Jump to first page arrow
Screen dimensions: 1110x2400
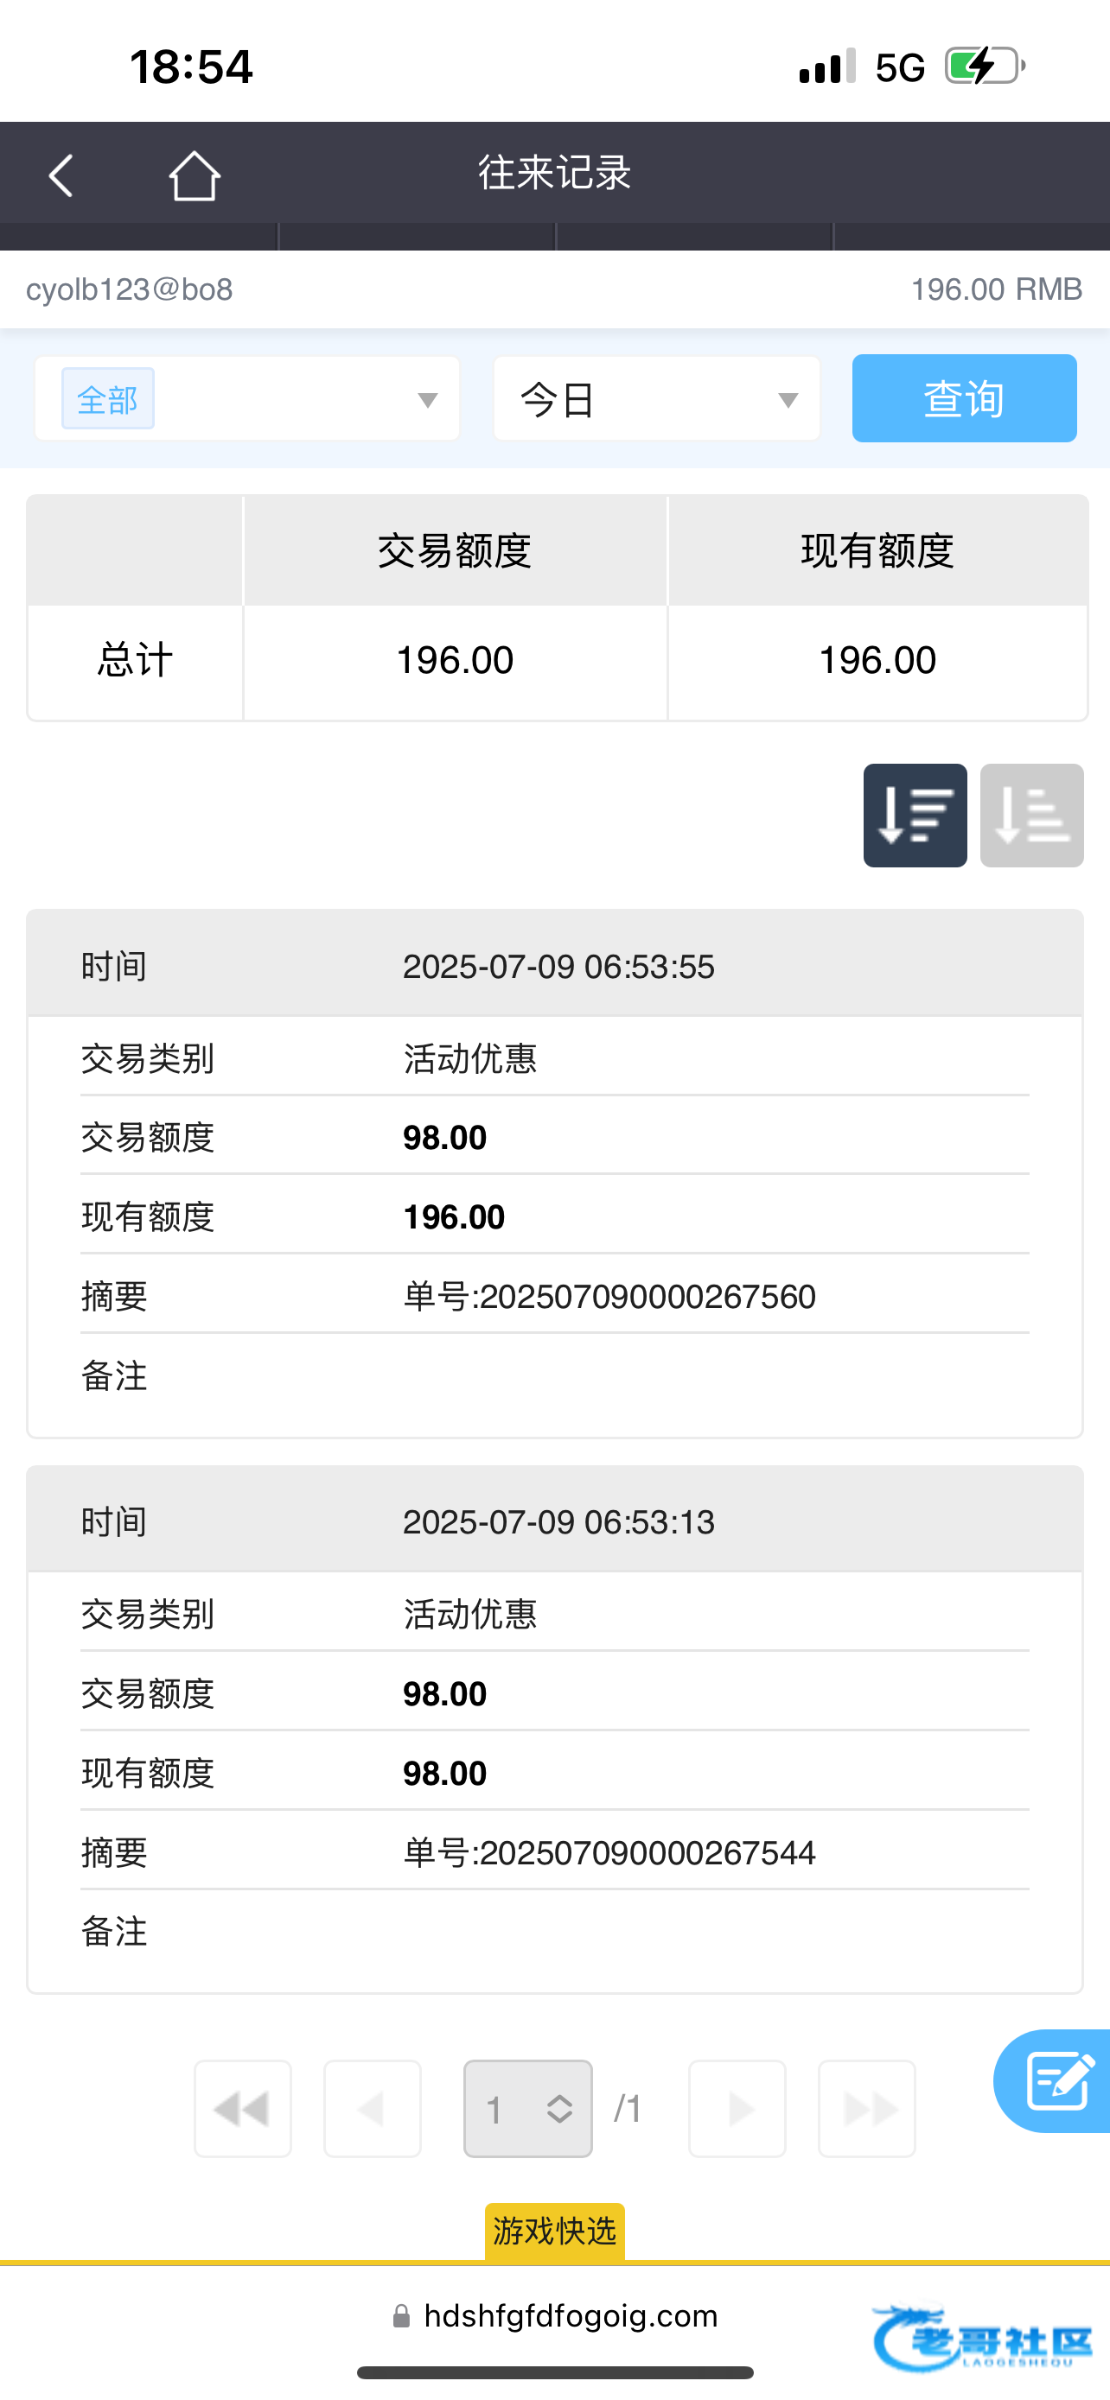click(x=243, y=2109)
